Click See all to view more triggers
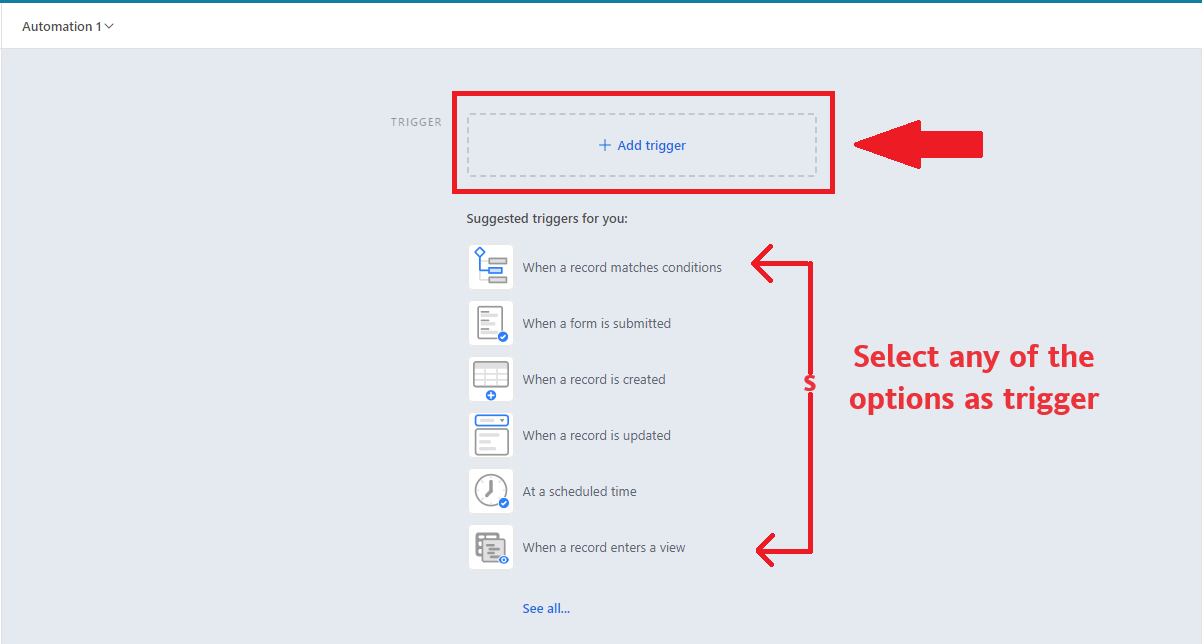The width and height of the screenshot is (1202, 644). point(546,607)
